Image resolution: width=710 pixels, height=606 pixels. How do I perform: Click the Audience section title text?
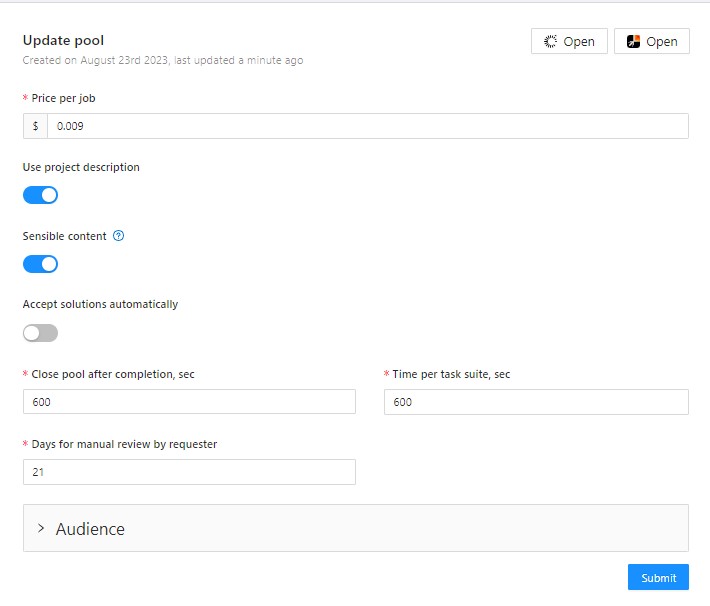click(x=90, y=529)
